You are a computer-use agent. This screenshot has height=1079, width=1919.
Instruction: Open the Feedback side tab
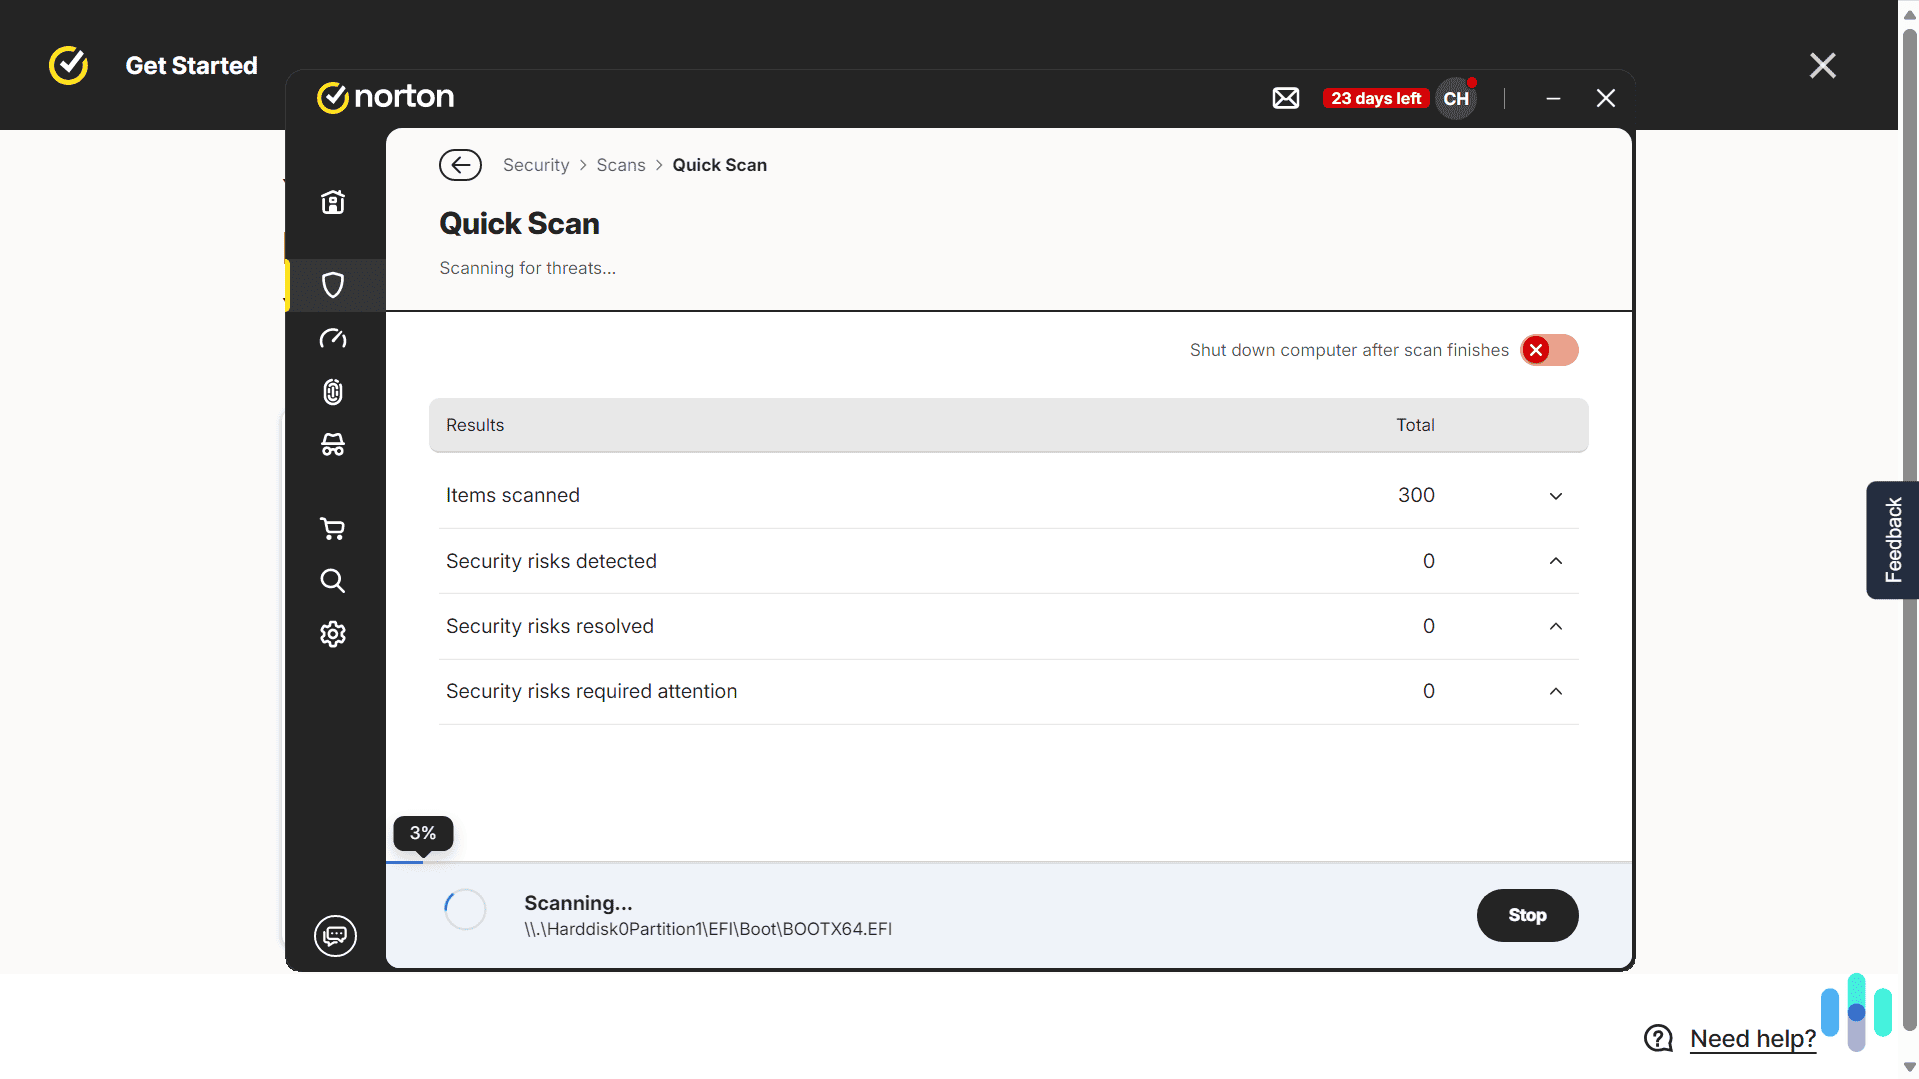tap(1892, 540)
